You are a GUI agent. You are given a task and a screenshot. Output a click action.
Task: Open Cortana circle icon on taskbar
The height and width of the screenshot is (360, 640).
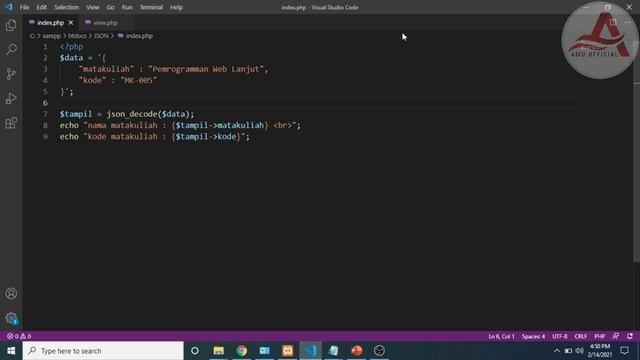[x=195, y=351]
